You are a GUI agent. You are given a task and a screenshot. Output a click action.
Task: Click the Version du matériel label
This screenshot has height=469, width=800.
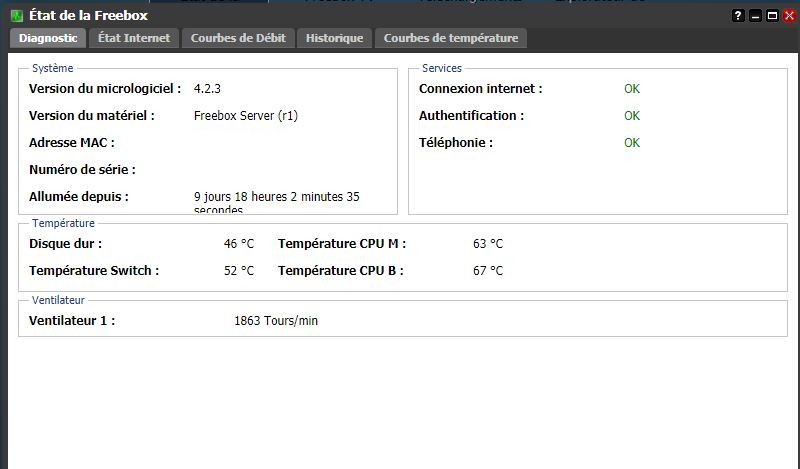click(92, 116)
